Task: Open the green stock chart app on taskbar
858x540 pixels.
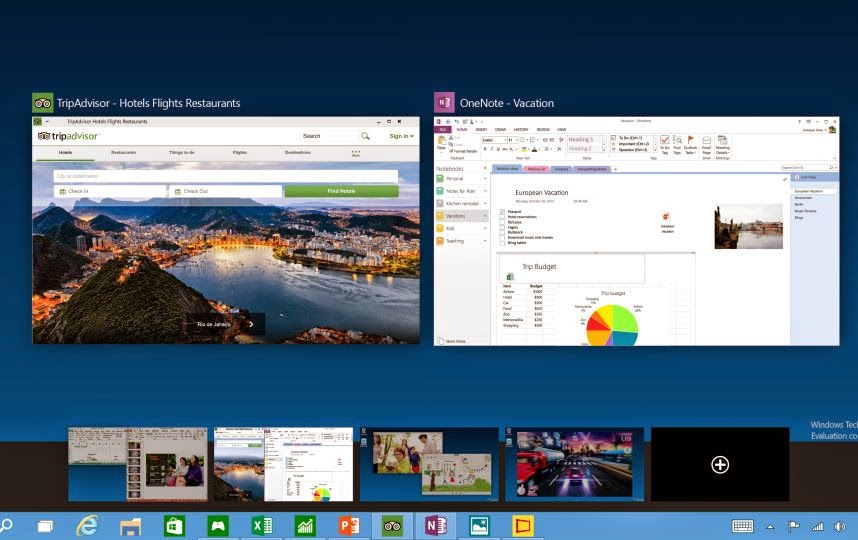Action: (305, 526)
